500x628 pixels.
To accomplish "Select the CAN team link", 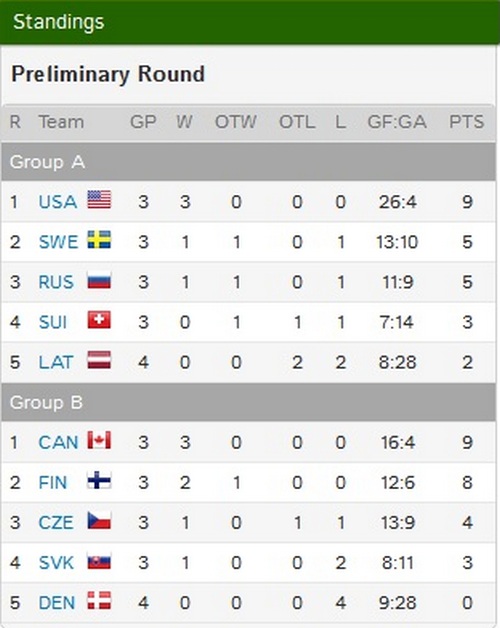I will point(58,443).
